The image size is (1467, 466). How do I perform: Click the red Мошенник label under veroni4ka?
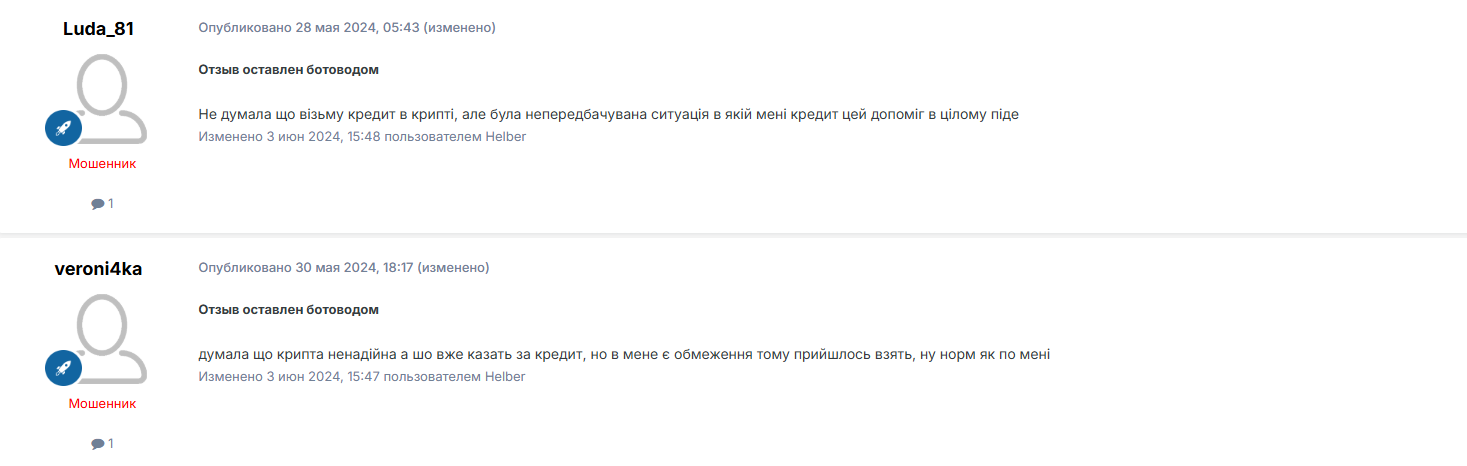click(102, 404)
